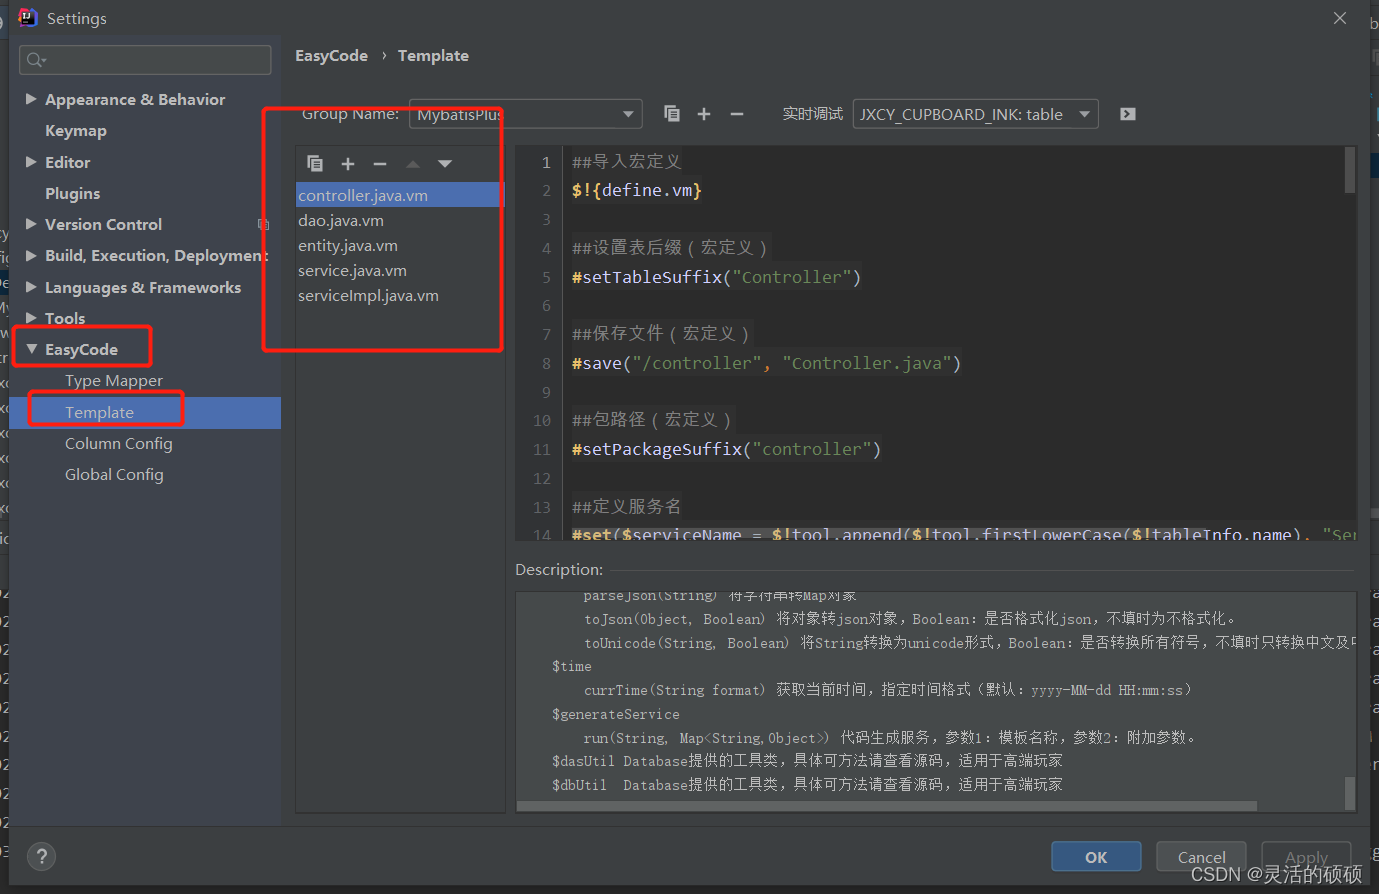Add a new template group with plus icon
1379x894 pixels.
[x=704, y=114]
